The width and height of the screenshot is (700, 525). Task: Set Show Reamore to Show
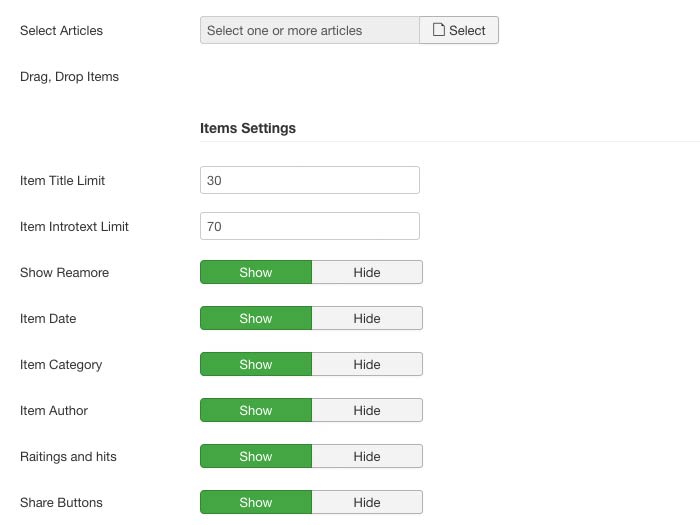coord(256,272)
